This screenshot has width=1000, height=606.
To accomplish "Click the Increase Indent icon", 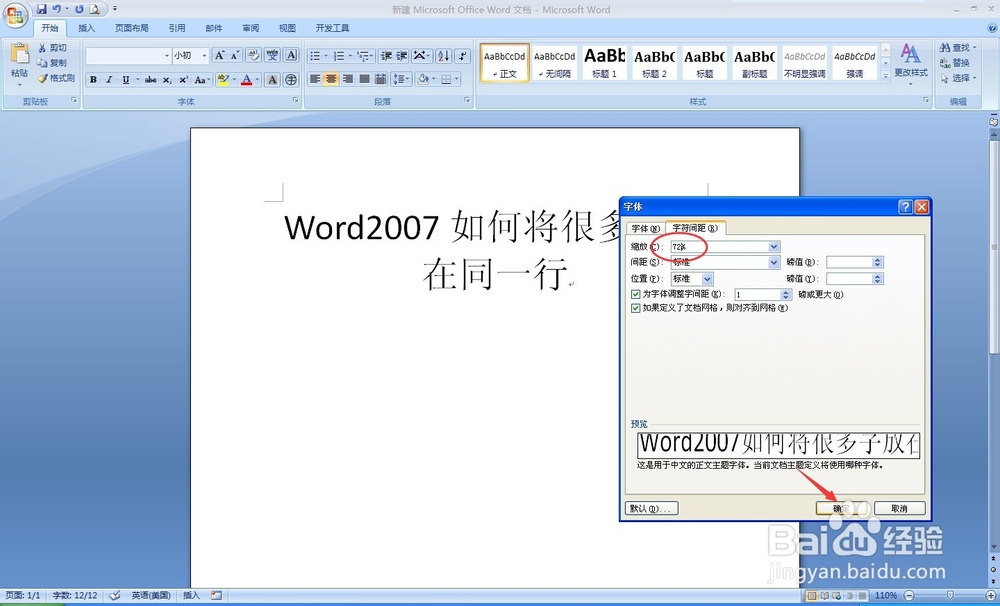I will 402,56.
